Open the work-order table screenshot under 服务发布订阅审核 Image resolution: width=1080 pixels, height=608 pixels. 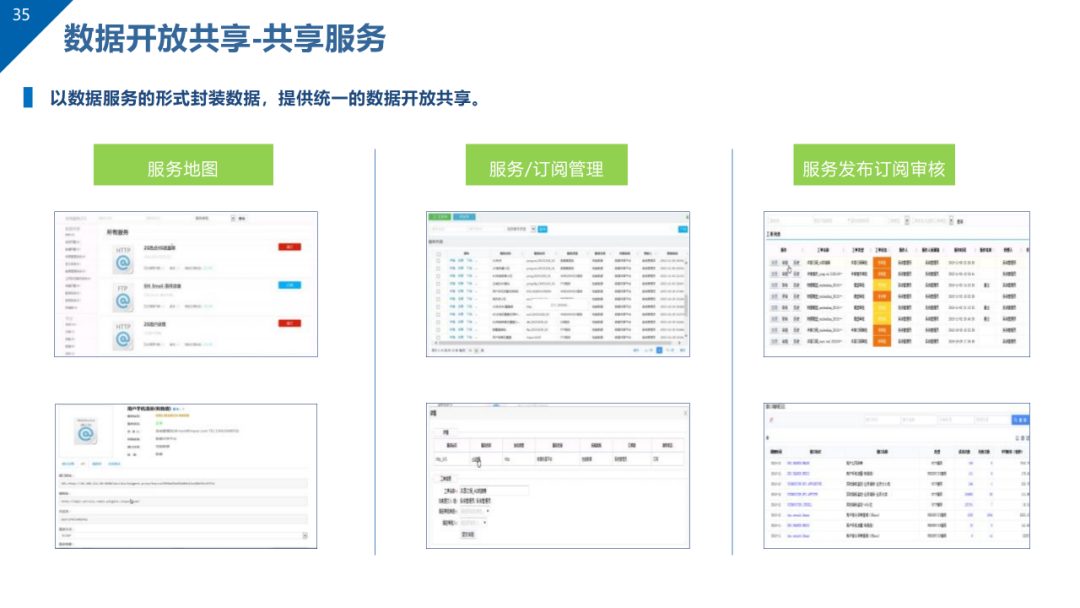(897, 284)
